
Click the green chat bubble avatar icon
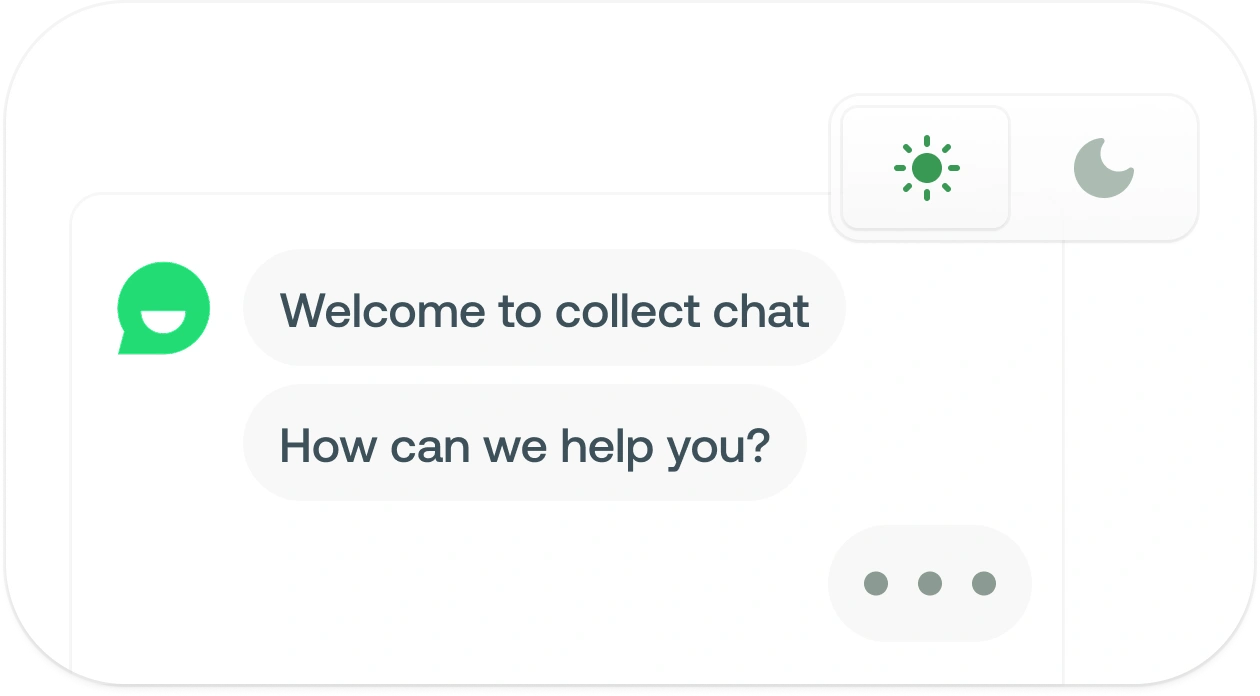pyautogui.click(x=164, y=308)
